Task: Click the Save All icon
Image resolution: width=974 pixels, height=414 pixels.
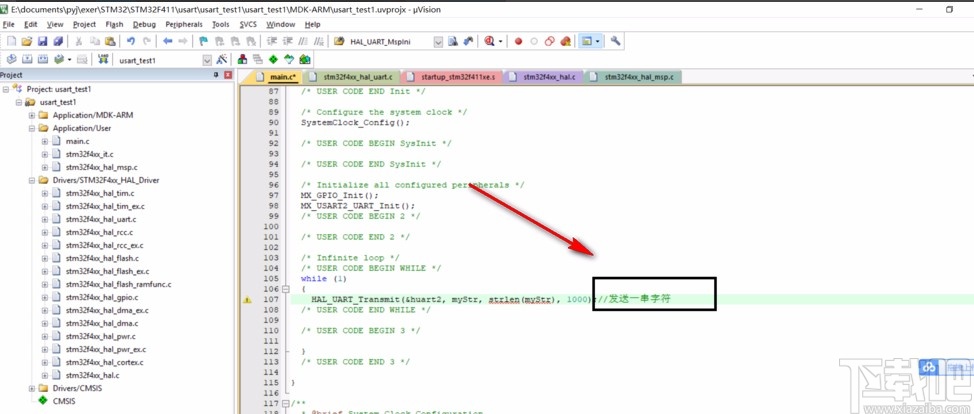Action: tap(58, 41)
